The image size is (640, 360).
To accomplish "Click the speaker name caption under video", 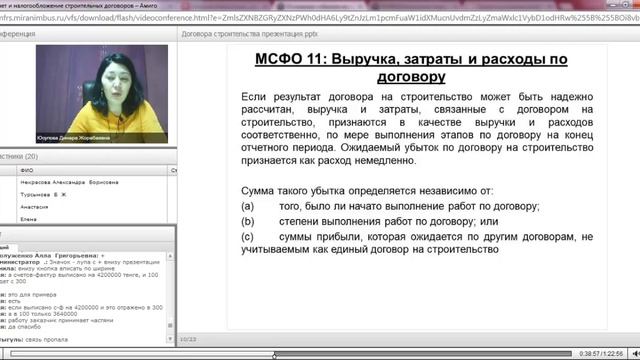I will click(x=73, y=138).
